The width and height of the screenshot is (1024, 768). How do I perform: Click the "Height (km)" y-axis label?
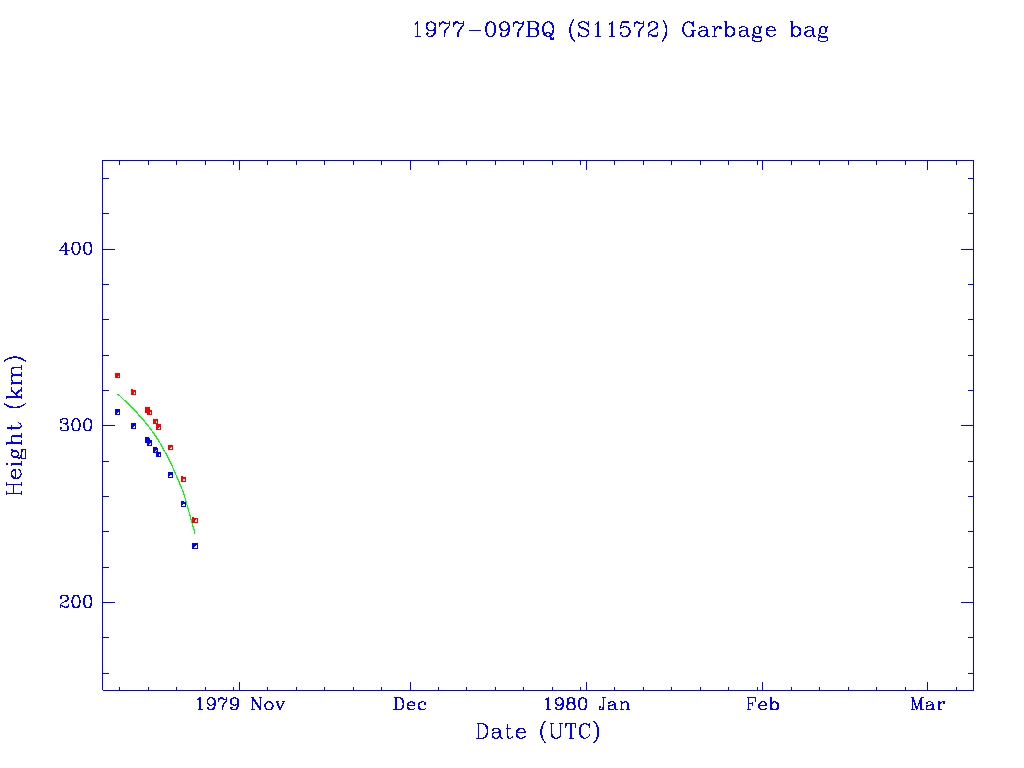[x=15, y=425]
